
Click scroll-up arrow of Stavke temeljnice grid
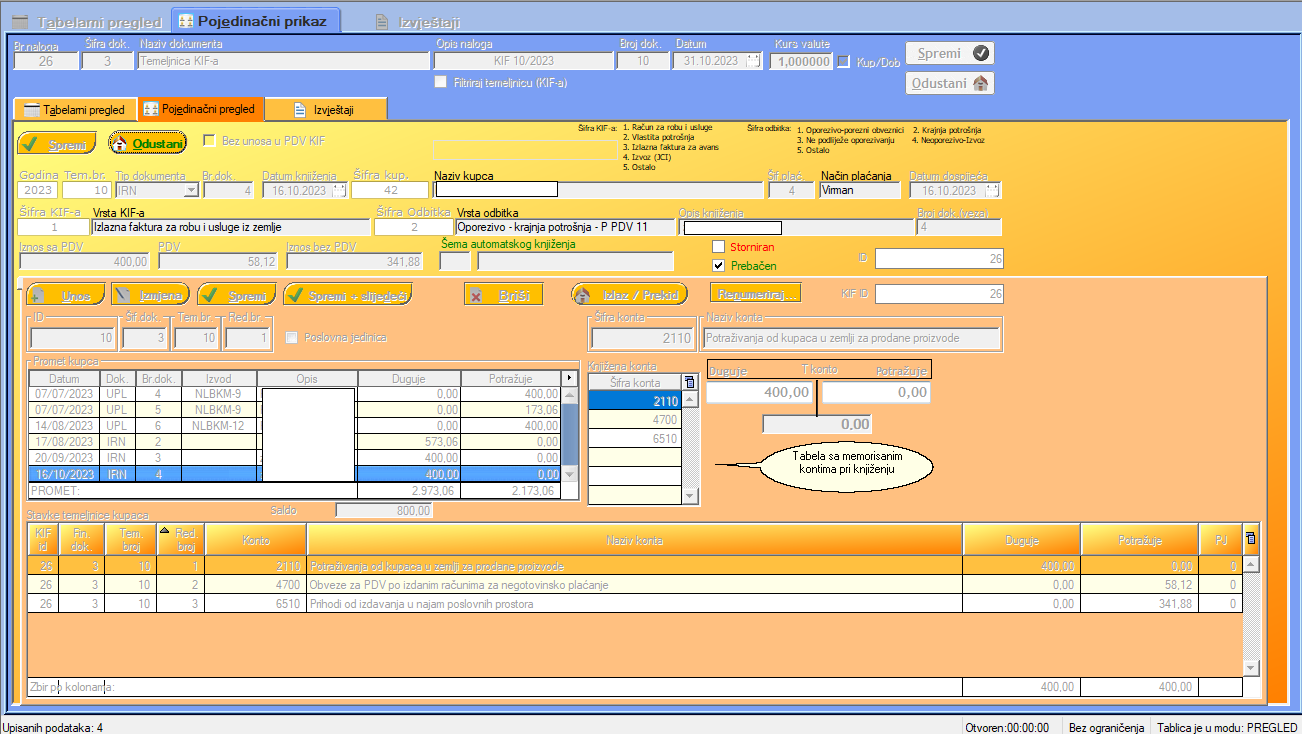point(1250,565)
